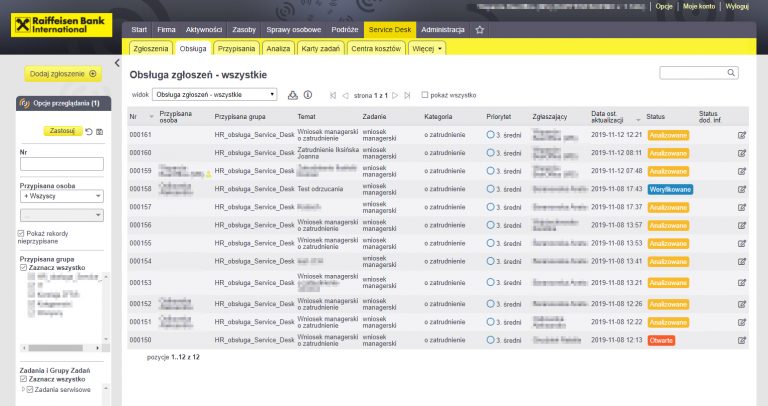Toggle 'Zaznacz wszystko' under Przypisana grupa
Screen dimensions: 768x406
click(x=23, y=267)
